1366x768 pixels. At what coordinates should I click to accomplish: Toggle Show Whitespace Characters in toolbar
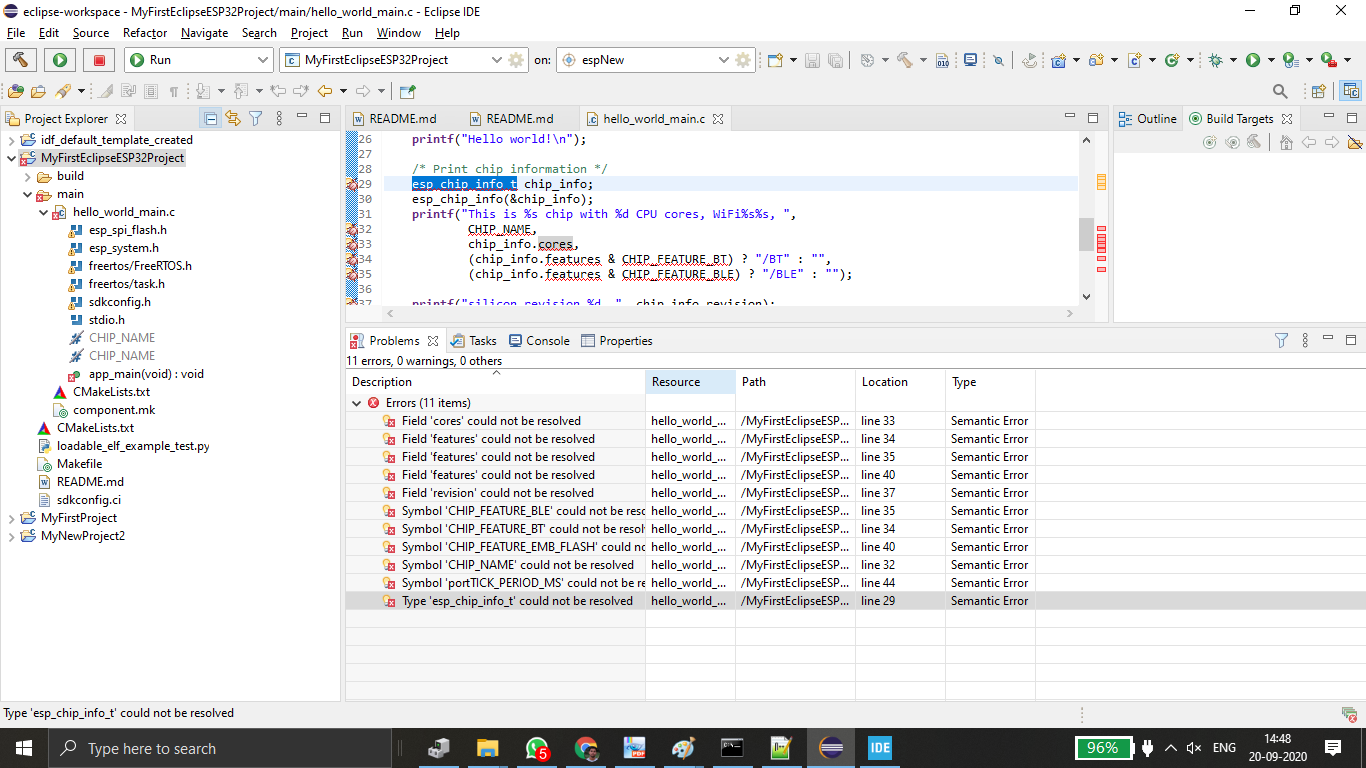pos(175,92)
